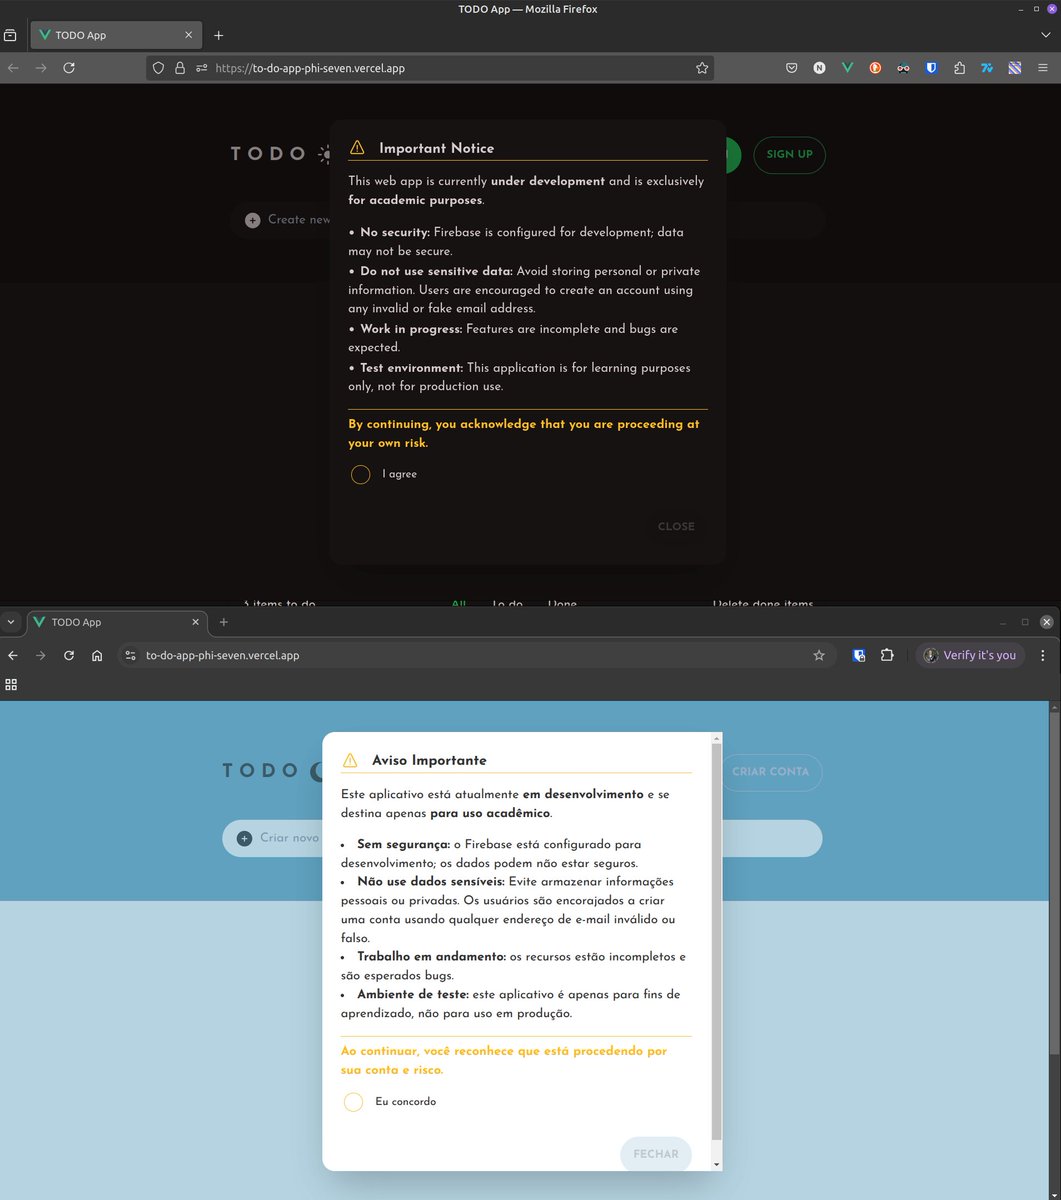The image size is (1061, 1200).
Task: Click FECHAR in the Aviso Importante dialog
Action: coord(656,1153)
